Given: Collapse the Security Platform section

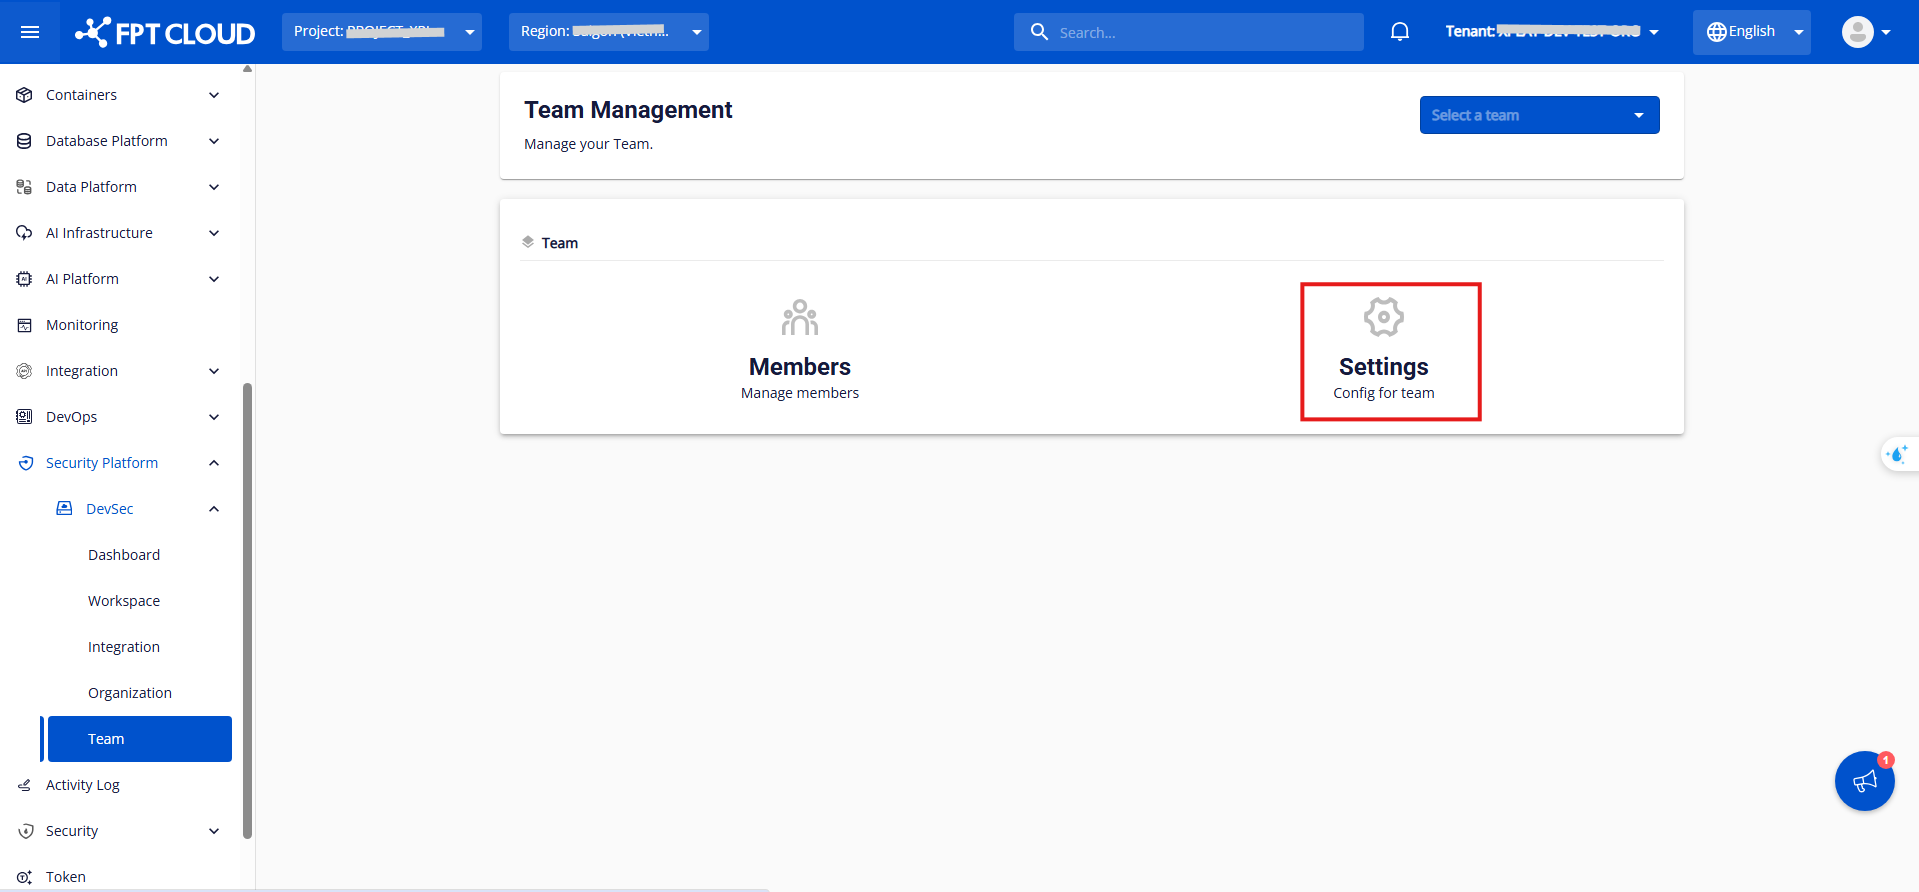Looking at the screenshot, I should click(118, 463).
